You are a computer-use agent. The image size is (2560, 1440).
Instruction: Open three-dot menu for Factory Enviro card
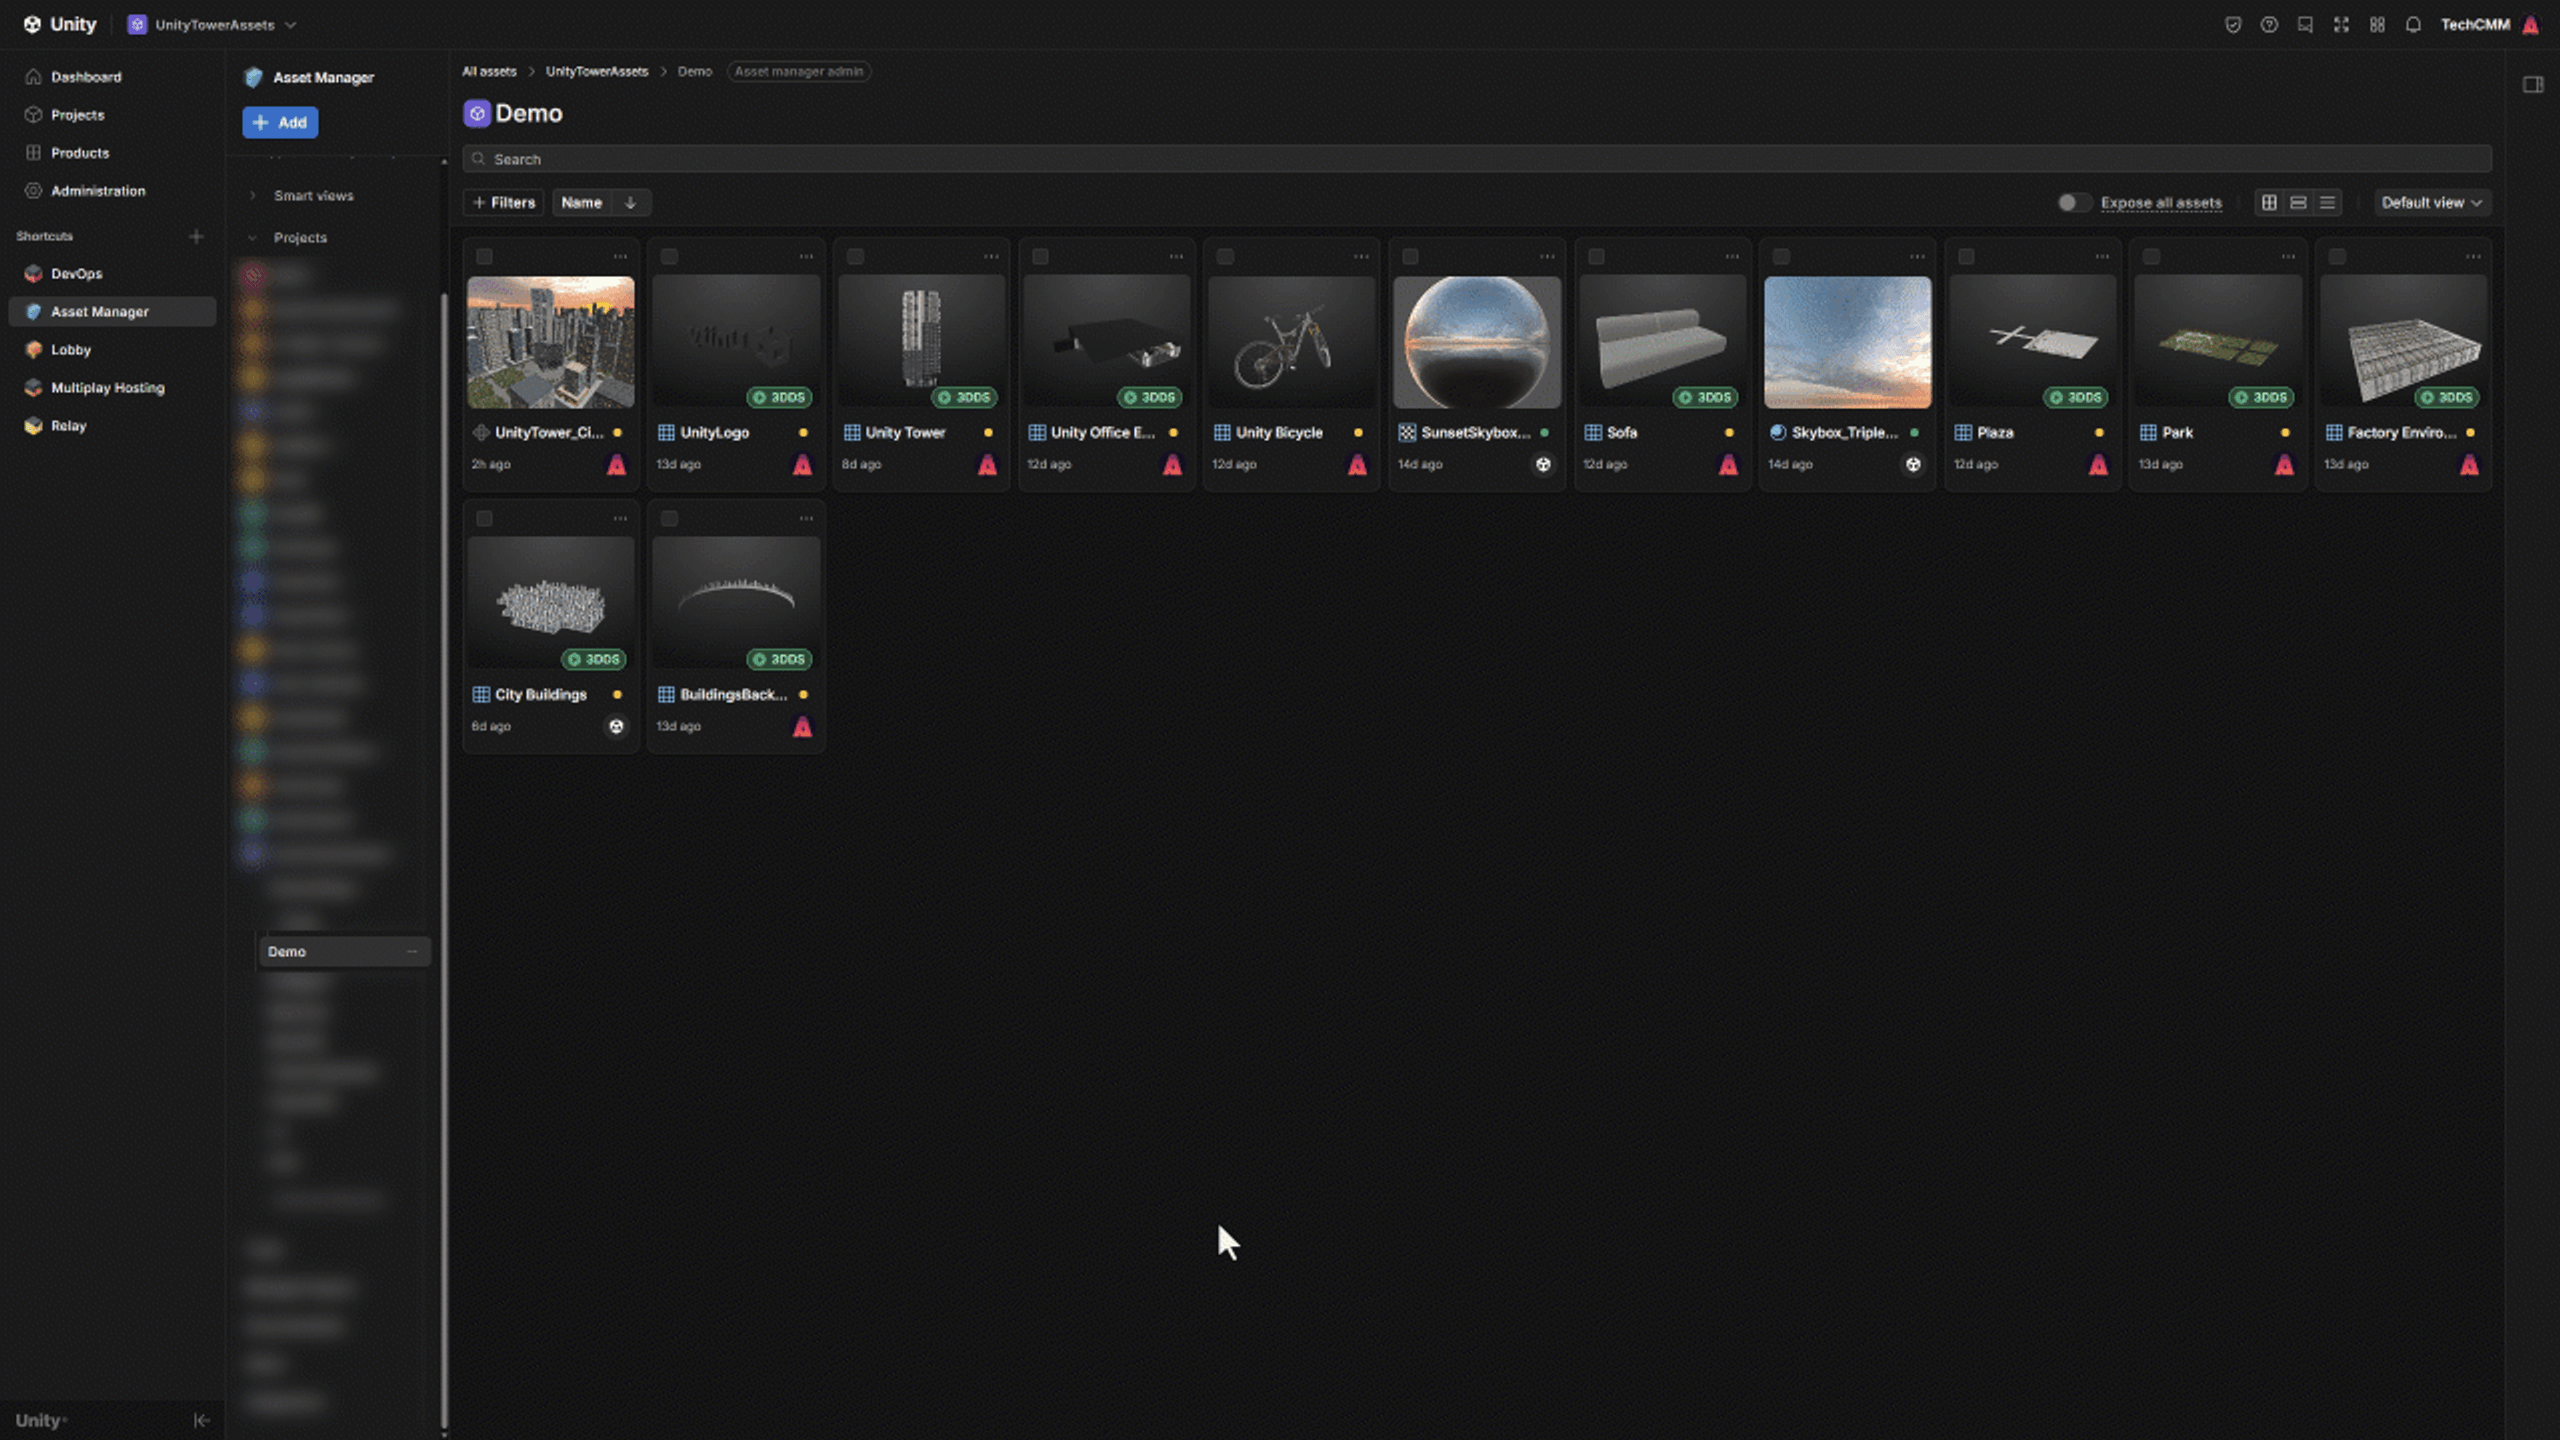[2473, 256]
